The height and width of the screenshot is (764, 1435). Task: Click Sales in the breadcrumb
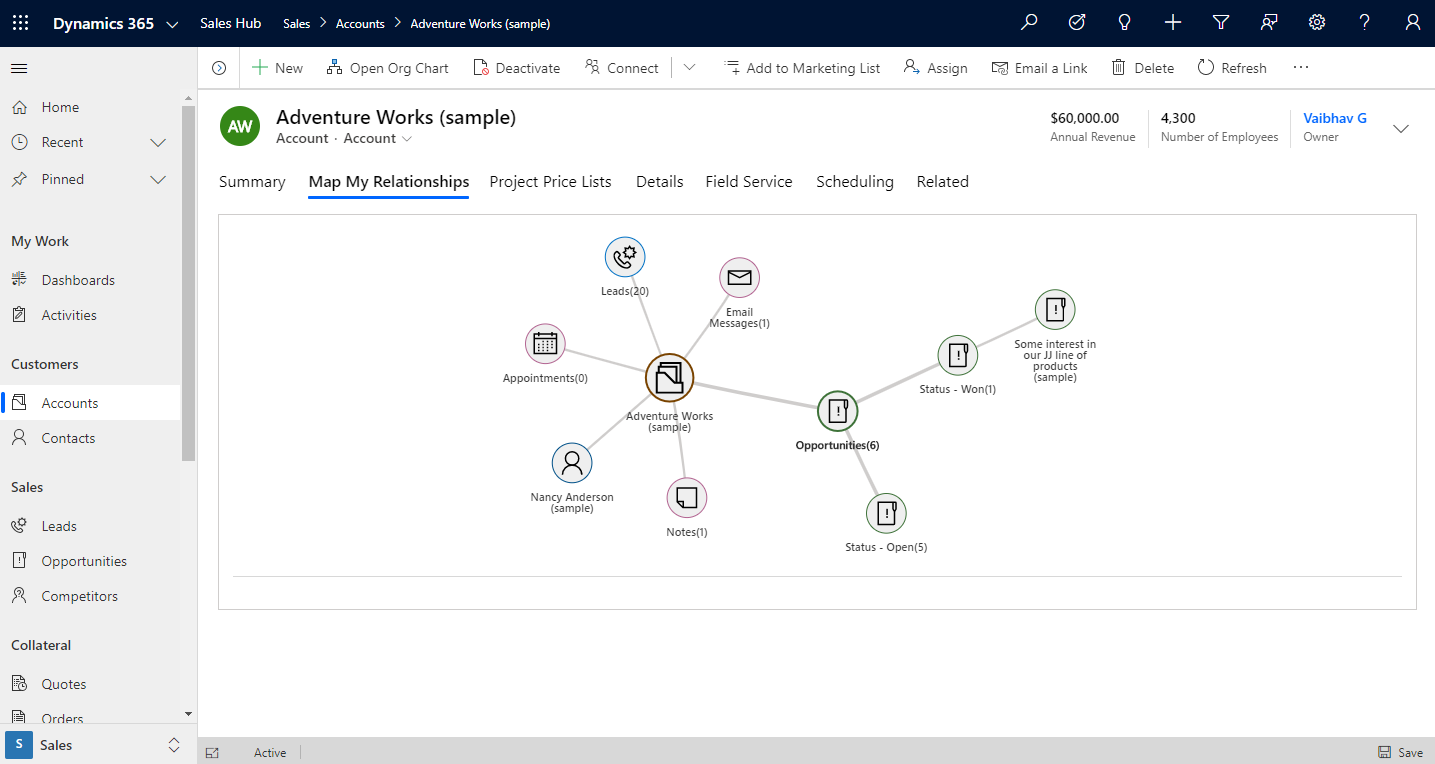pyautogui.click(x=297, y=24)
